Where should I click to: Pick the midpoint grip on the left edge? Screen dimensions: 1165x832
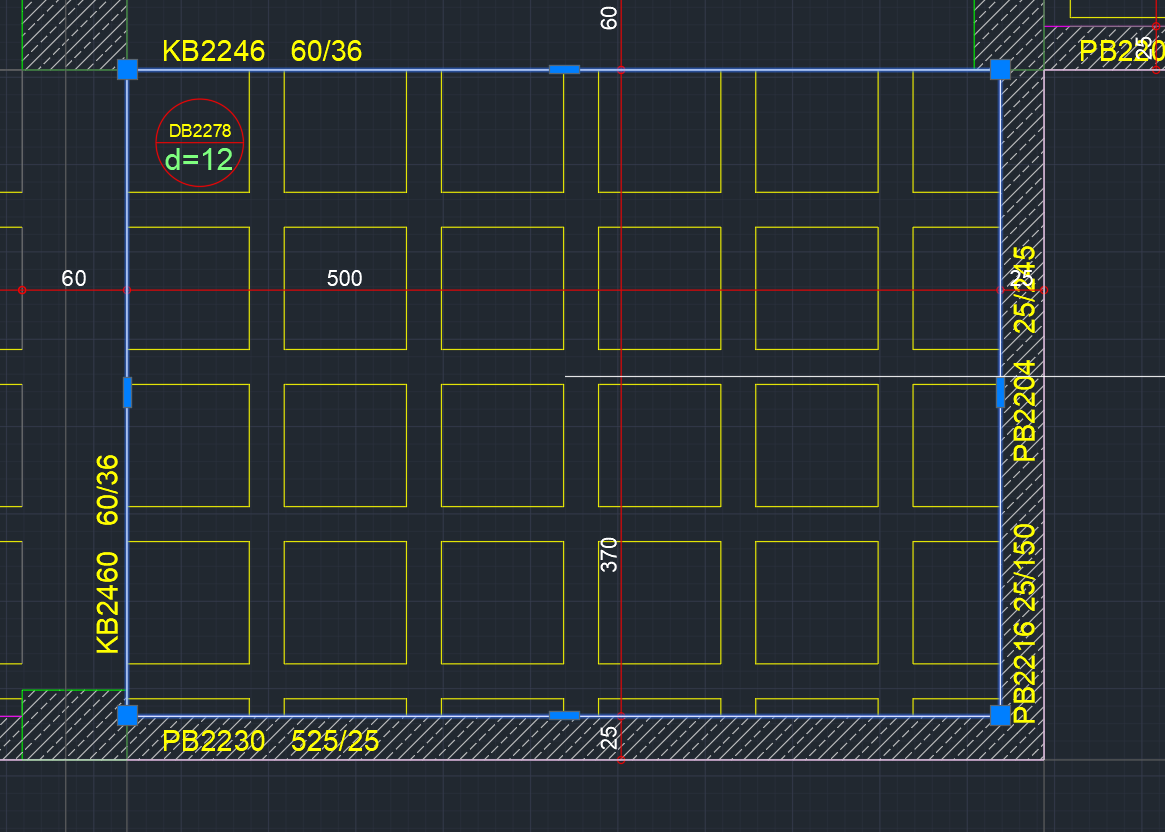127,393
